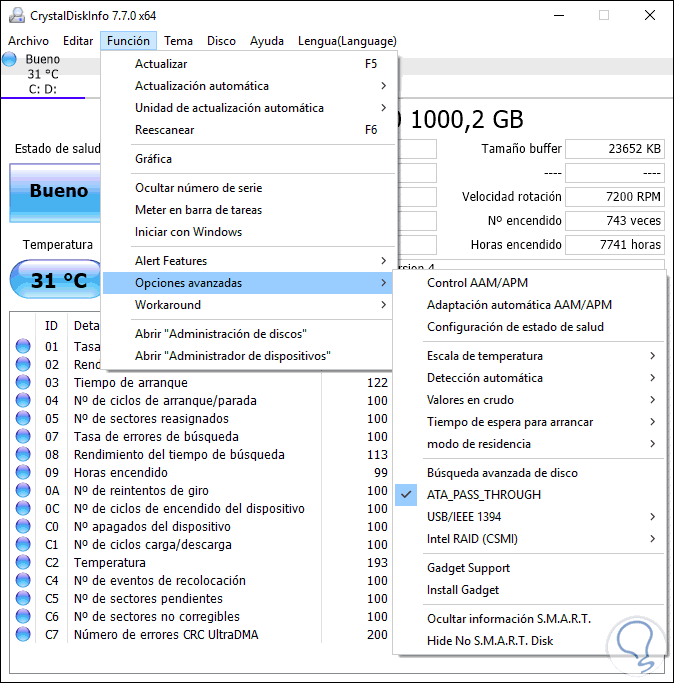Click status orb for C1 ciclos carga/descarga
Image resolution: width=674 pixels, height=683 pixels.
click(x=23, y=544)
